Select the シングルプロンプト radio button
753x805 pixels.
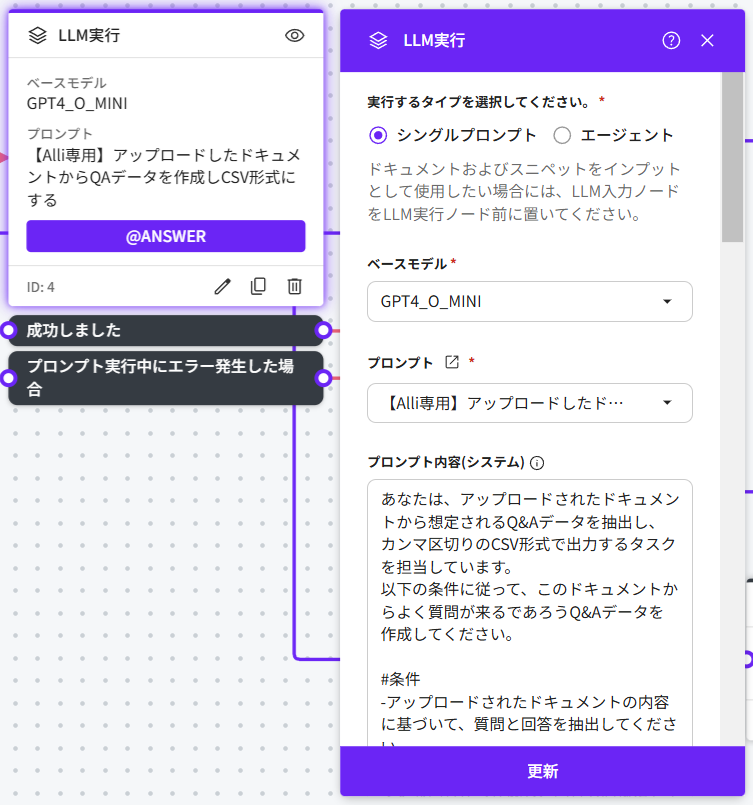click(378, 135)
